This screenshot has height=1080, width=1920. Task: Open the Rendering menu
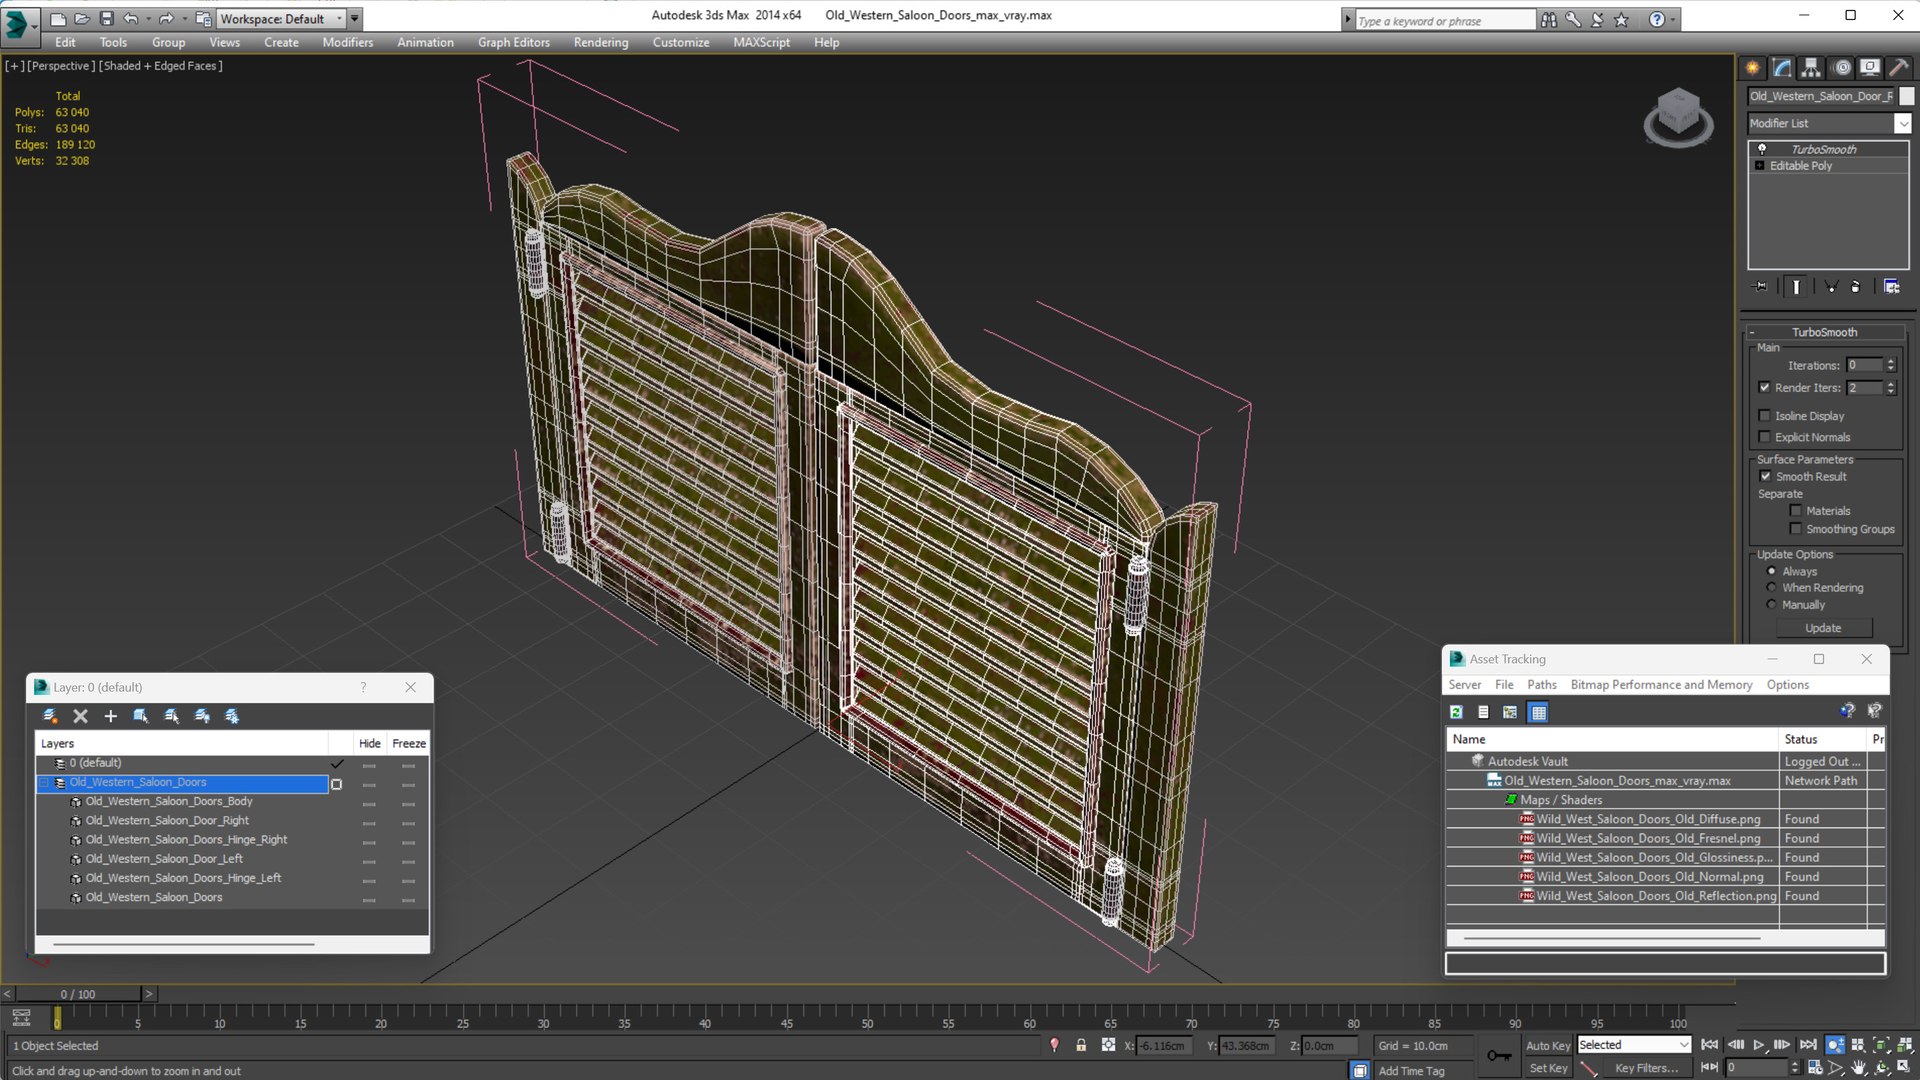click(600, 42)
